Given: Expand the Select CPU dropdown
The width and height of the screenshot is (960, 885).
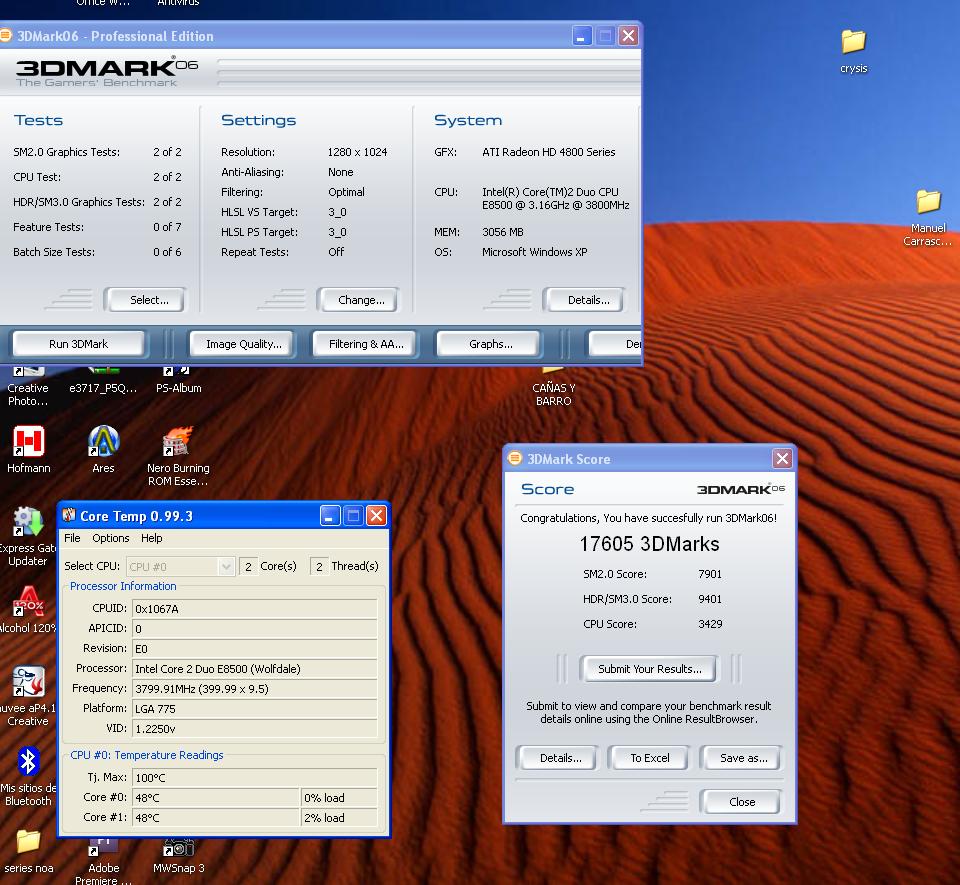Looking at the screenshot, I should (225, 567).
